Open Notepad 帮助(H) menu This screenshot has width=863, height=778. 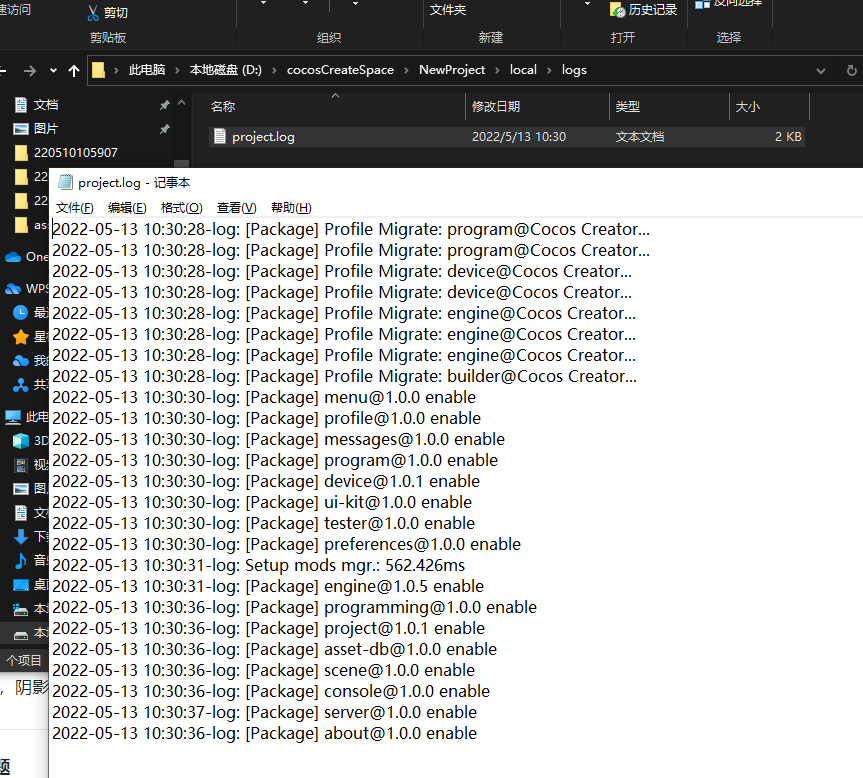291,207
